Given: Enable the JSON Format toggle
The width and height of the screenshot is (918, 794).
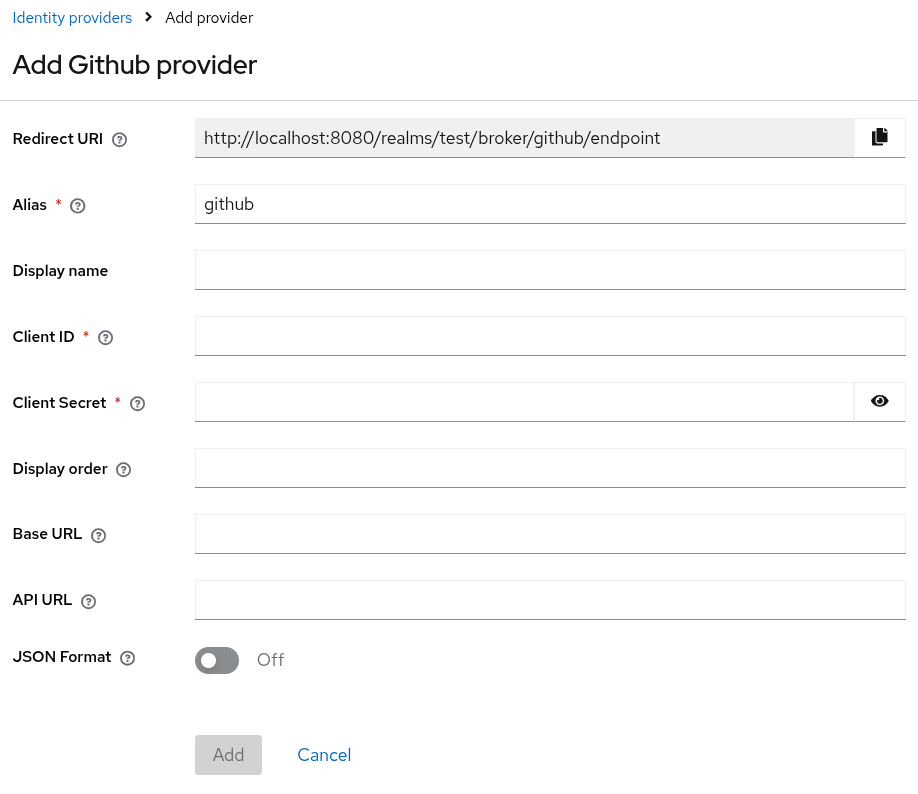Looking at the screenshot, I should [217, 660].
